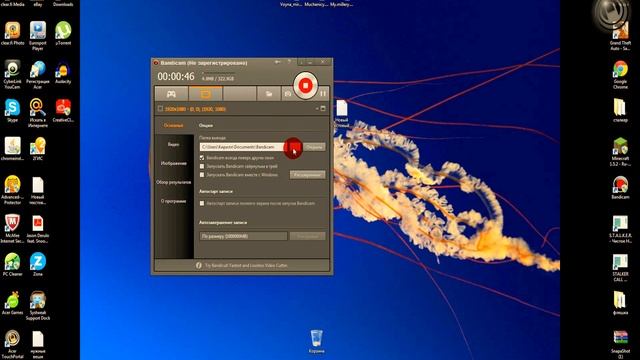The height and width of the screenshot is (360, 640).
Task: Open S.T.A.L.K.E.R. Чистое Небо shortcut
Action: tap(620, 229)
